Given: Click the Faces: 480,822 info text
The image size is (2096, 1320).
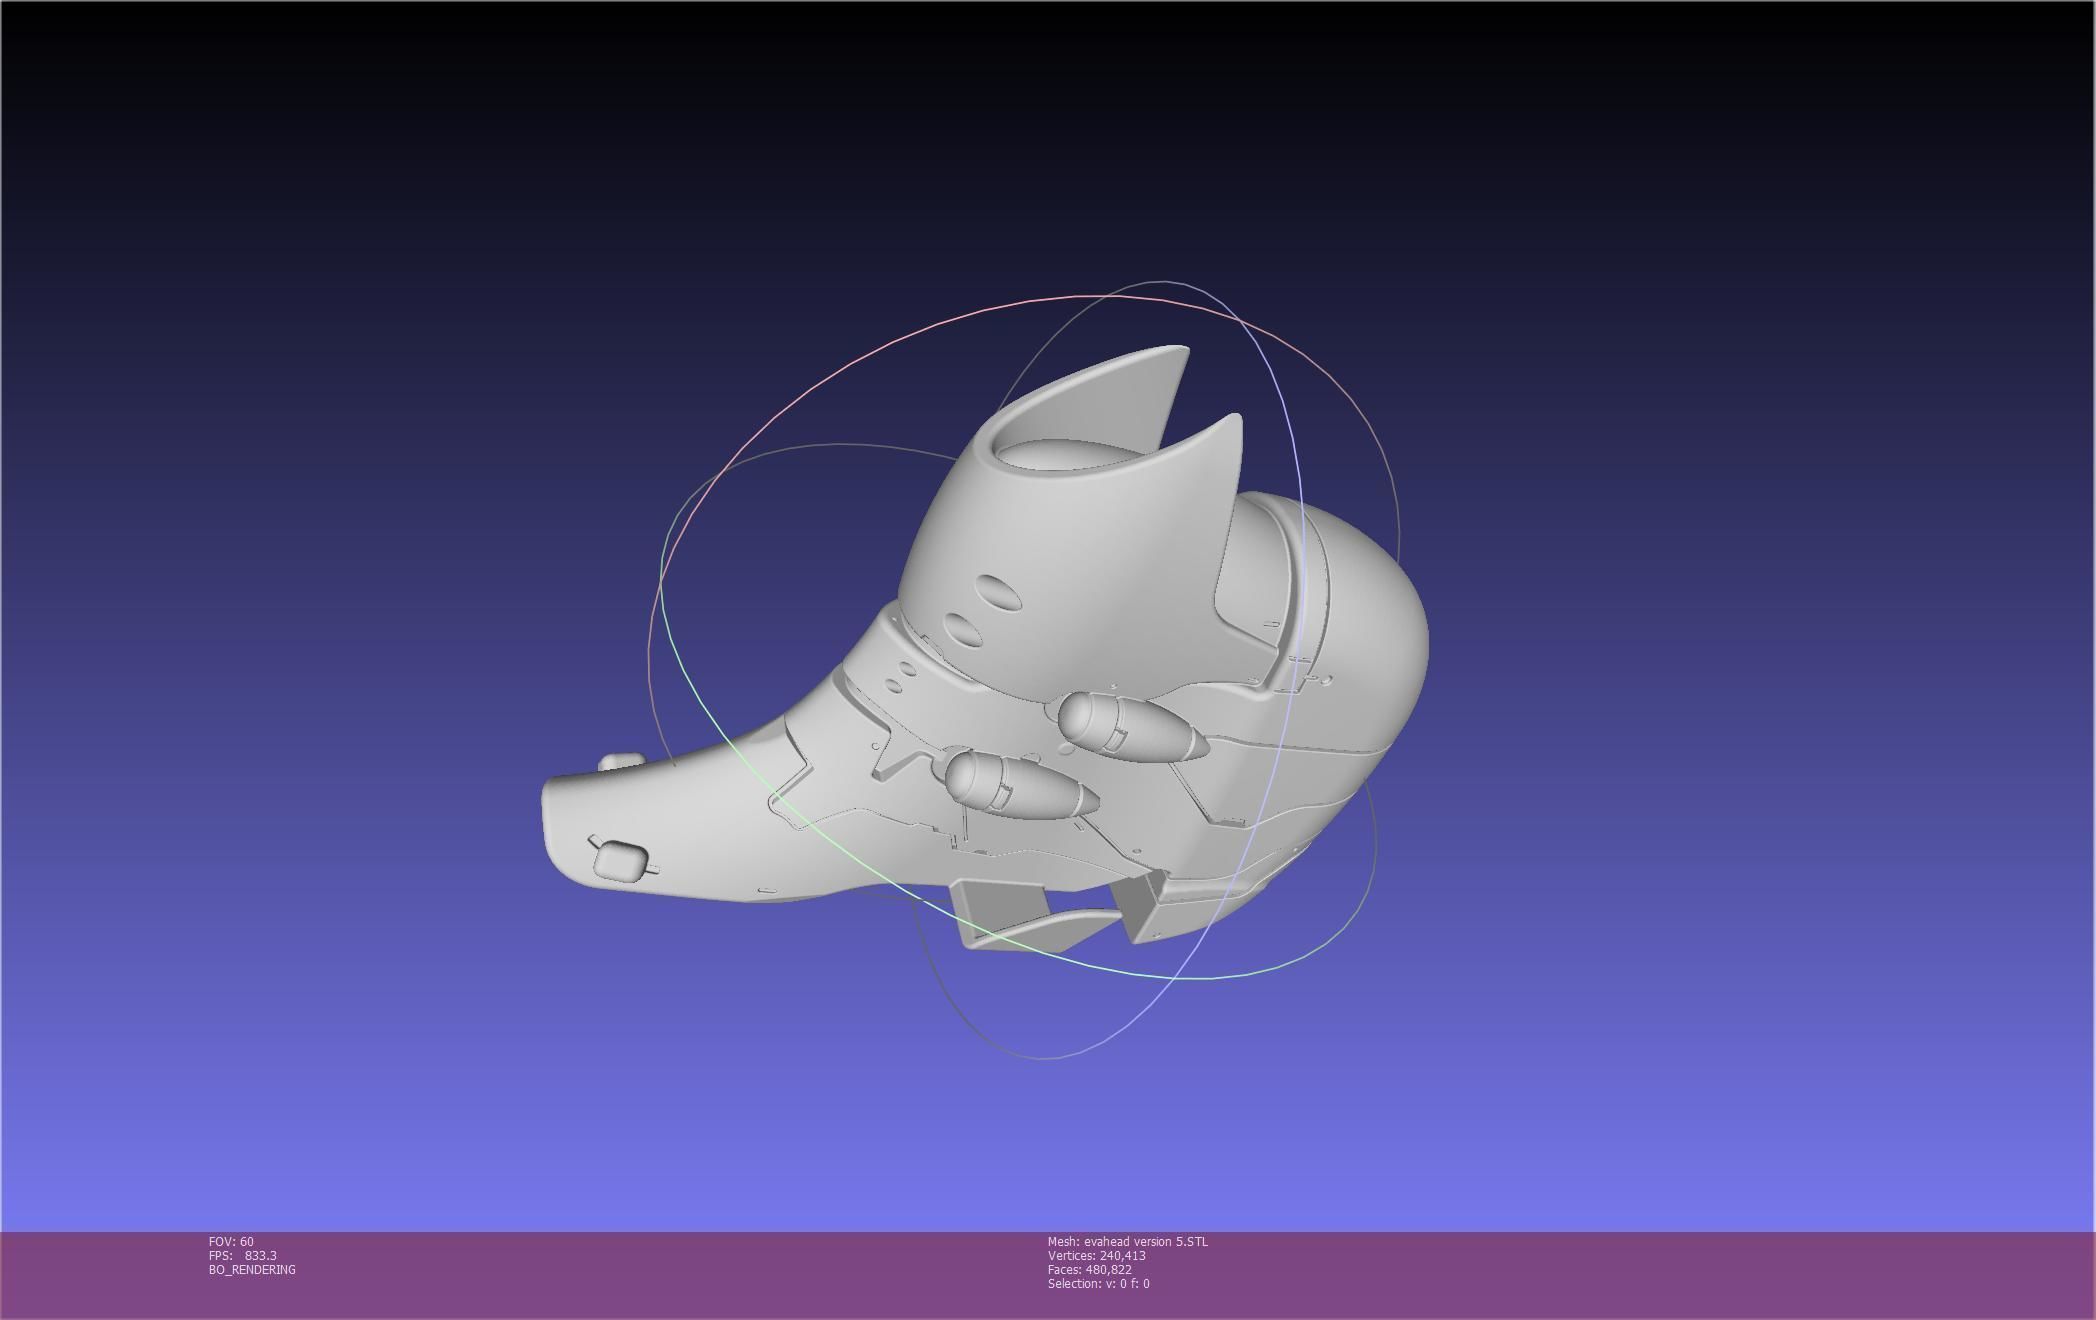Looking at the screenshot, I should point(1089,1269).
